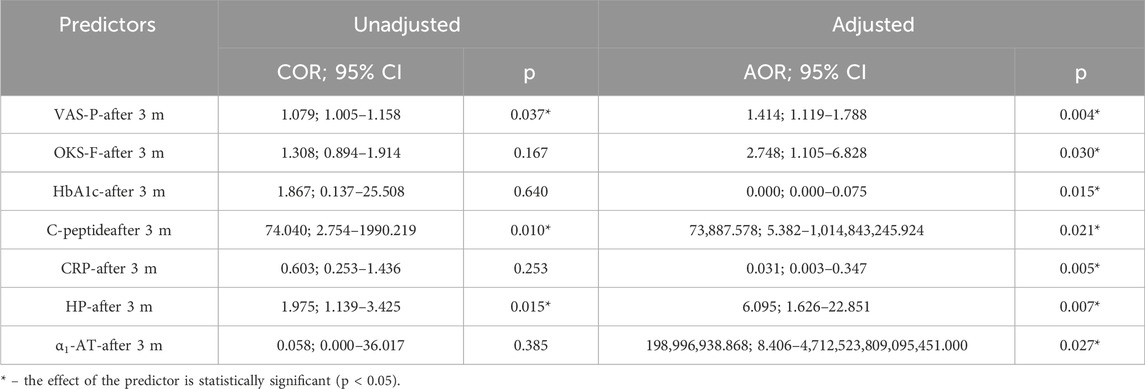
Task: Select the Unadjusted header cell
Action: coord(407,25)
